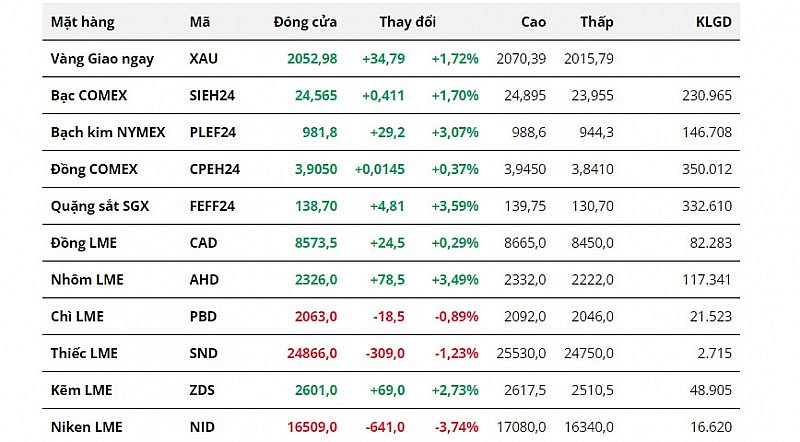Click the Mặt hàng column header
The image size is (800, 442).
coord(83,21)
